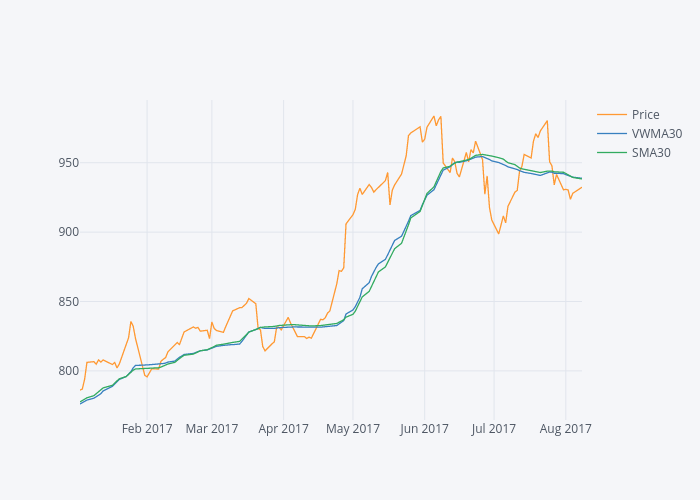Click the May 2017 axis tick label

[352, 429]
